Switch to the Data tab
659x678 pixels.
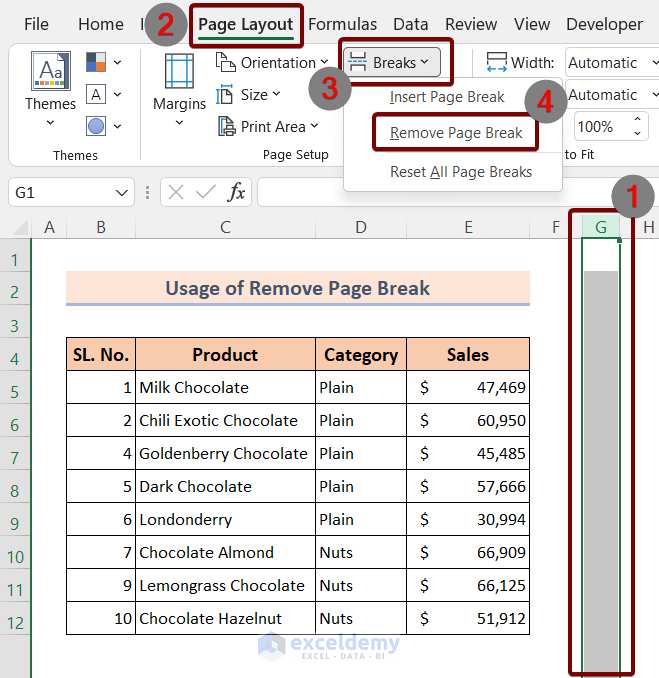pyautogui.click(x=410, y=24)
